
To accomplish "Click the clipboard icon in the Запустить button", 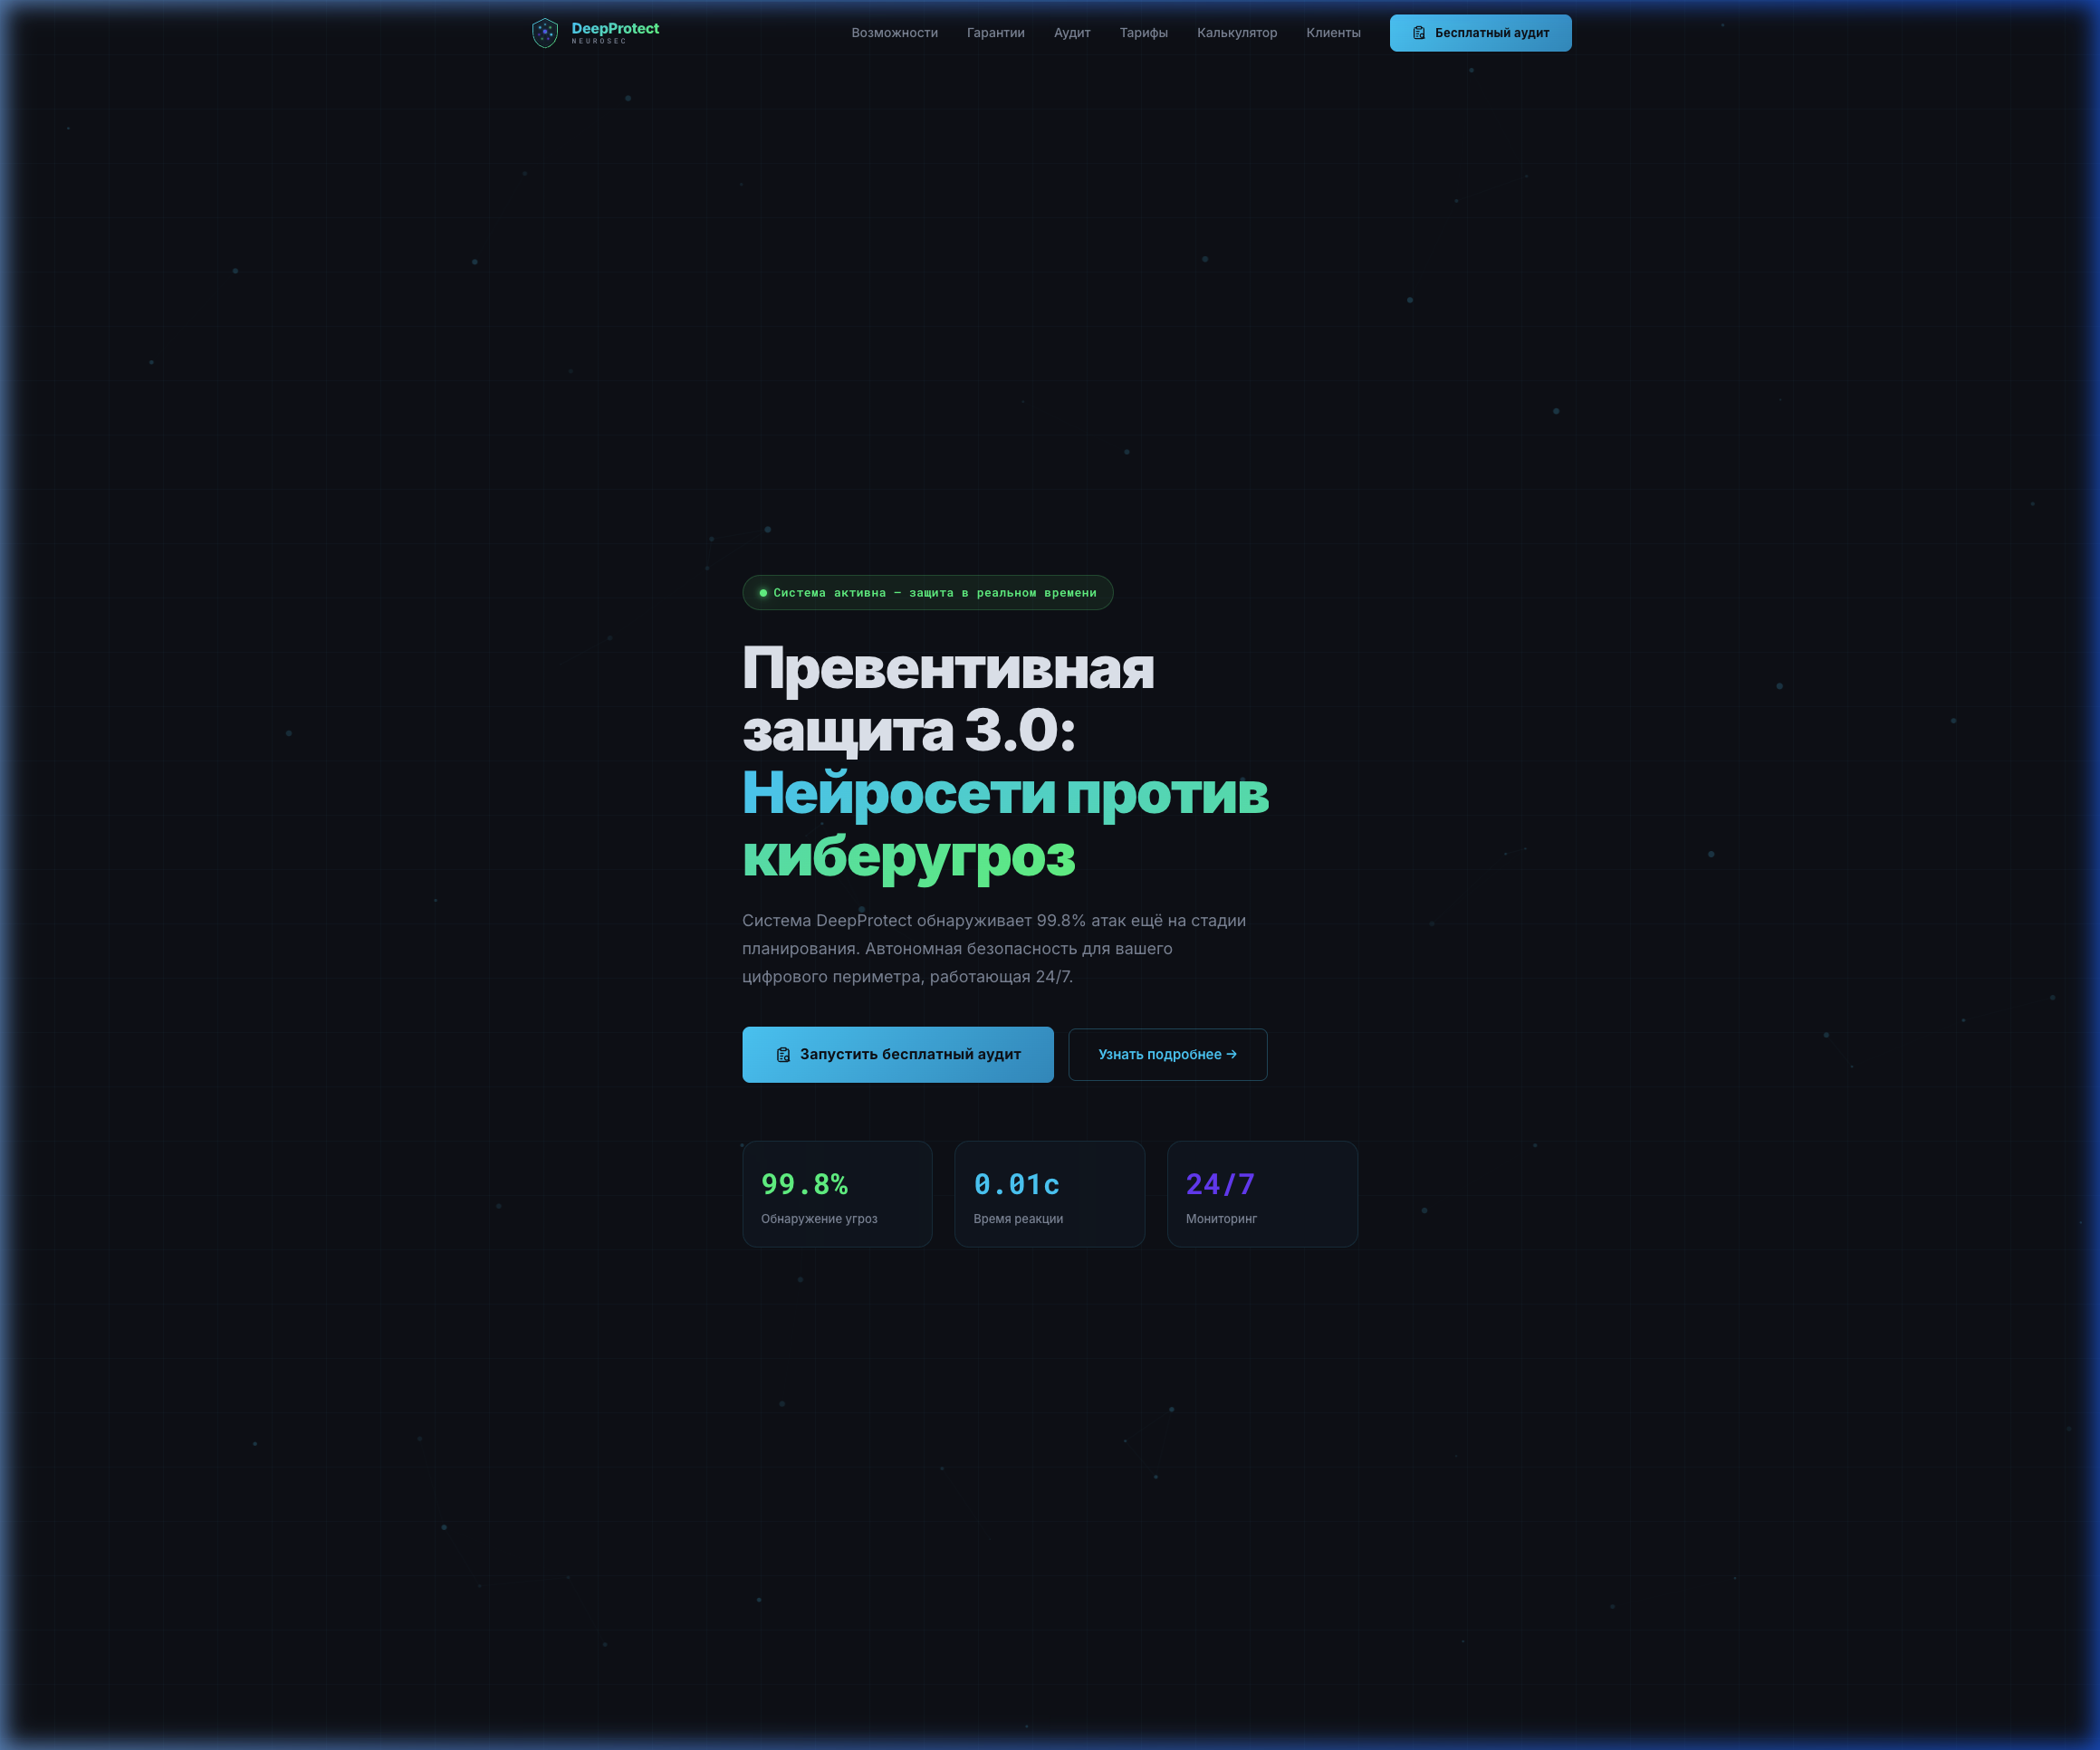I will 783,1055.
